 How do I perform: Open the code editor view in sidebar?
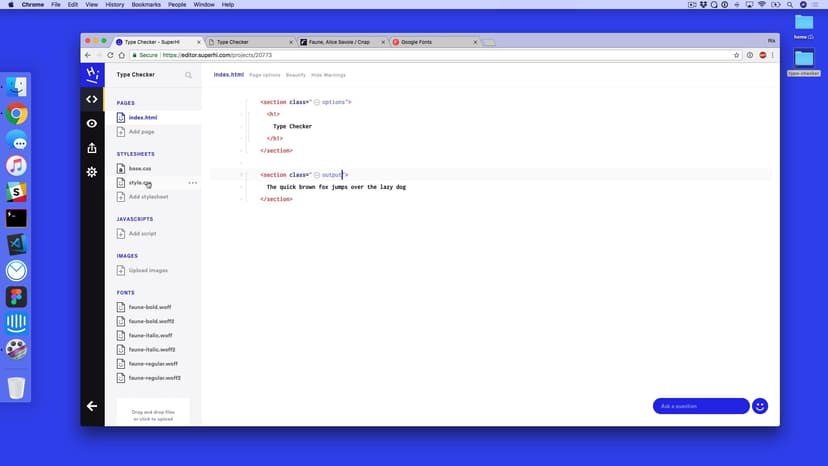[x=92, y=99]
